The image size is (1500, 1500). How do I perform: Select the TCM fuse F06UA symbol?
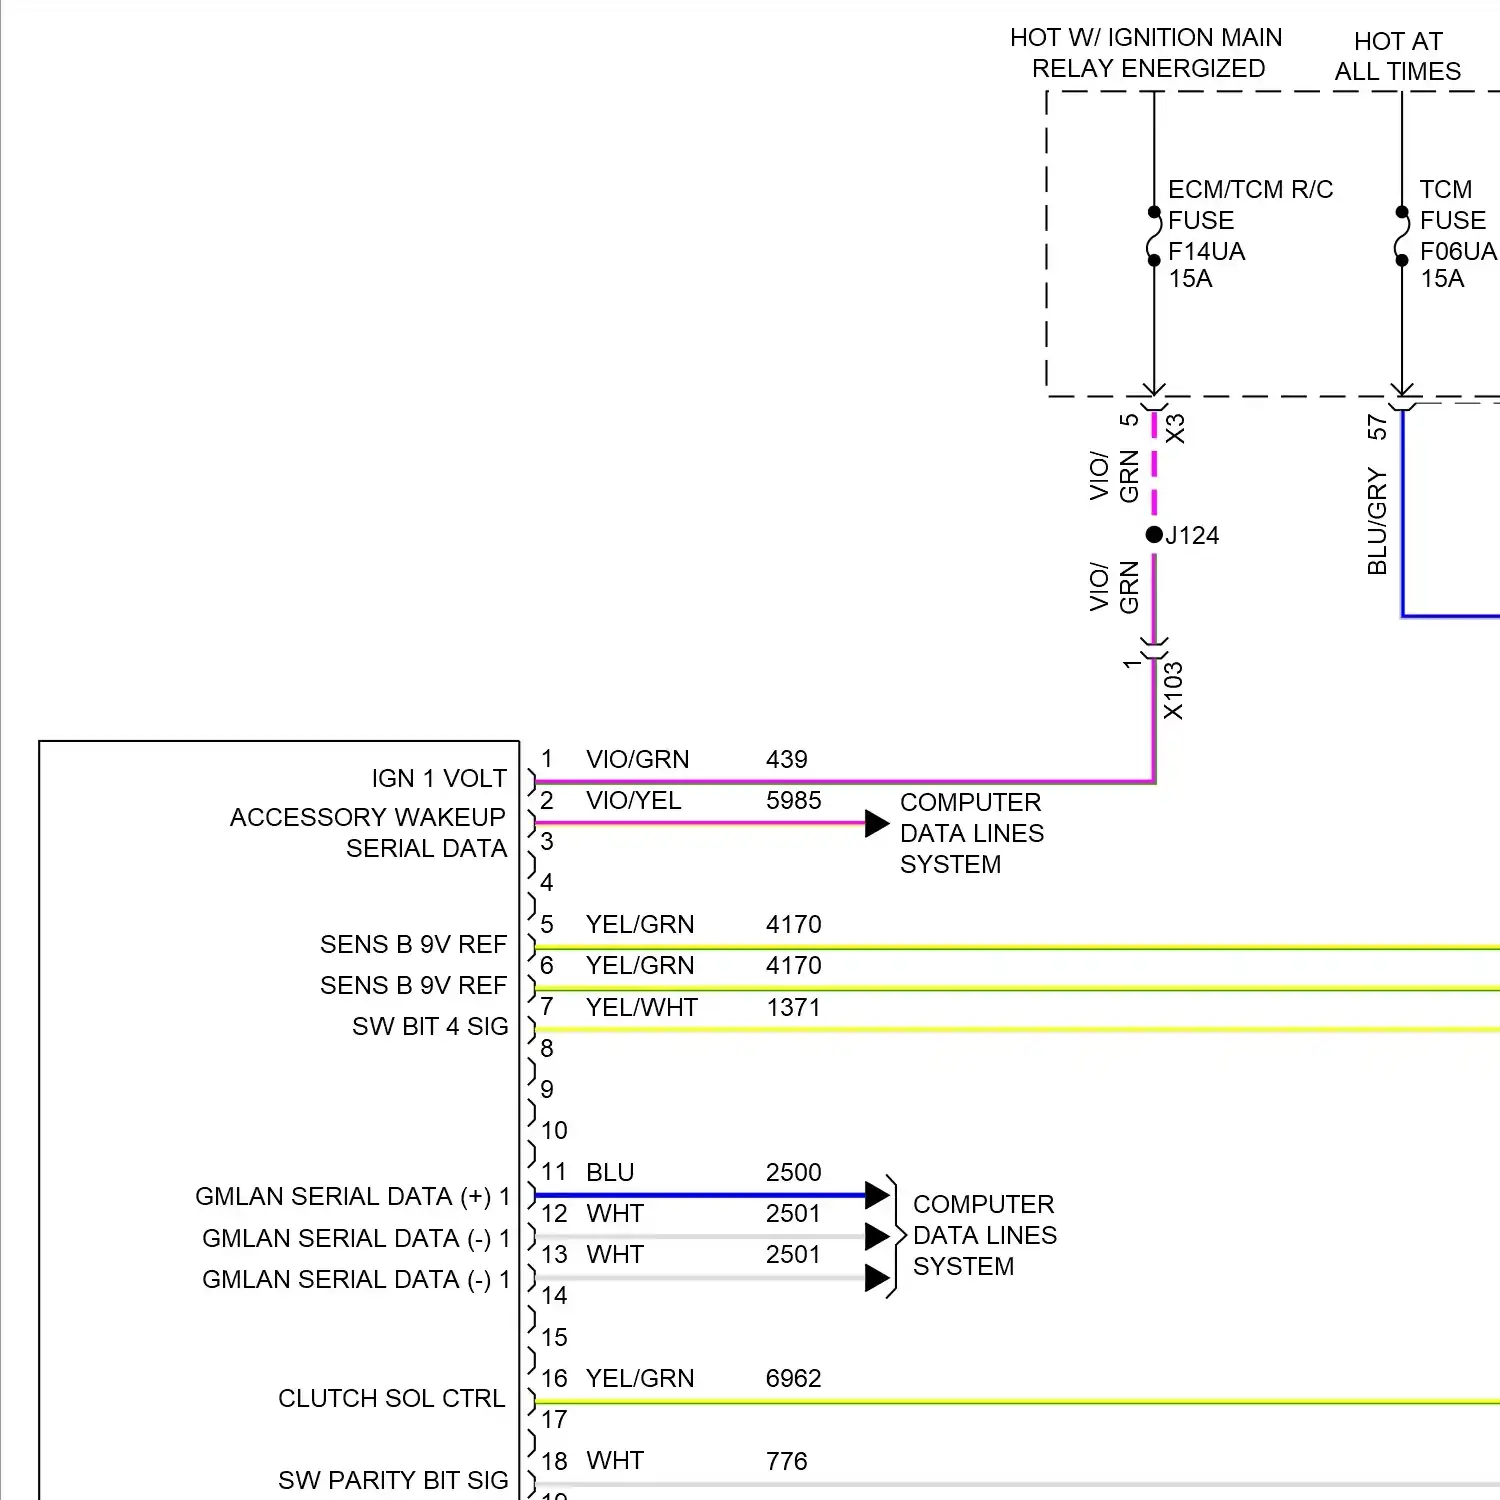tap(1400, 235)
